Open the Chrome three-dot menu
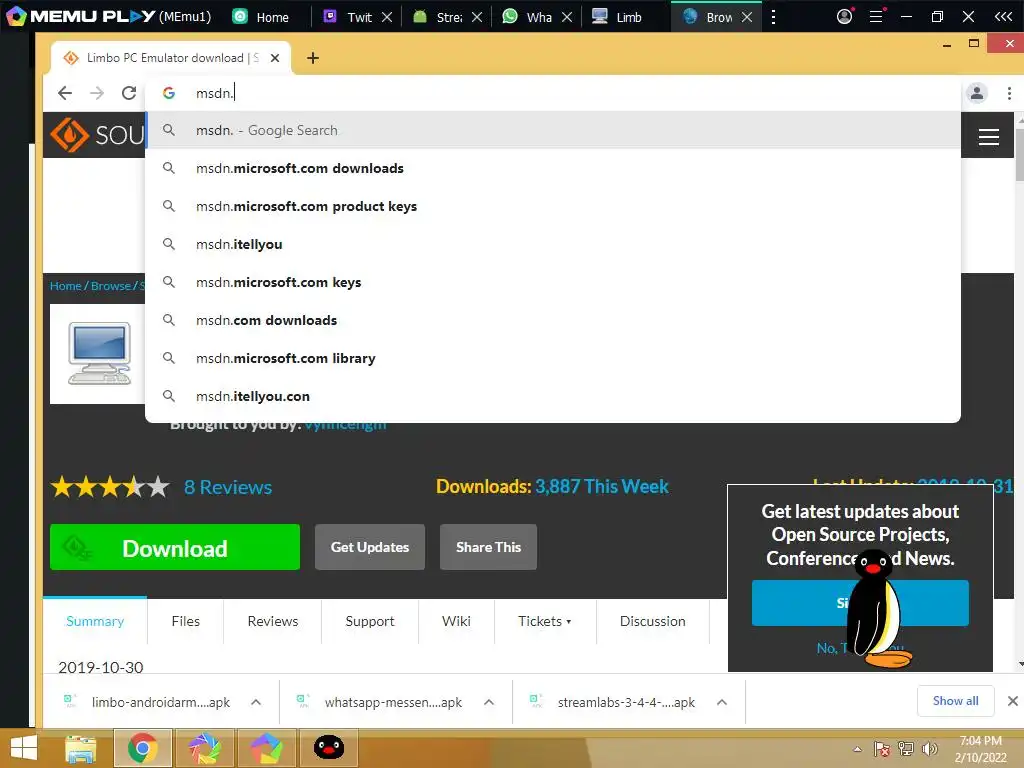 click(1009, 93)
